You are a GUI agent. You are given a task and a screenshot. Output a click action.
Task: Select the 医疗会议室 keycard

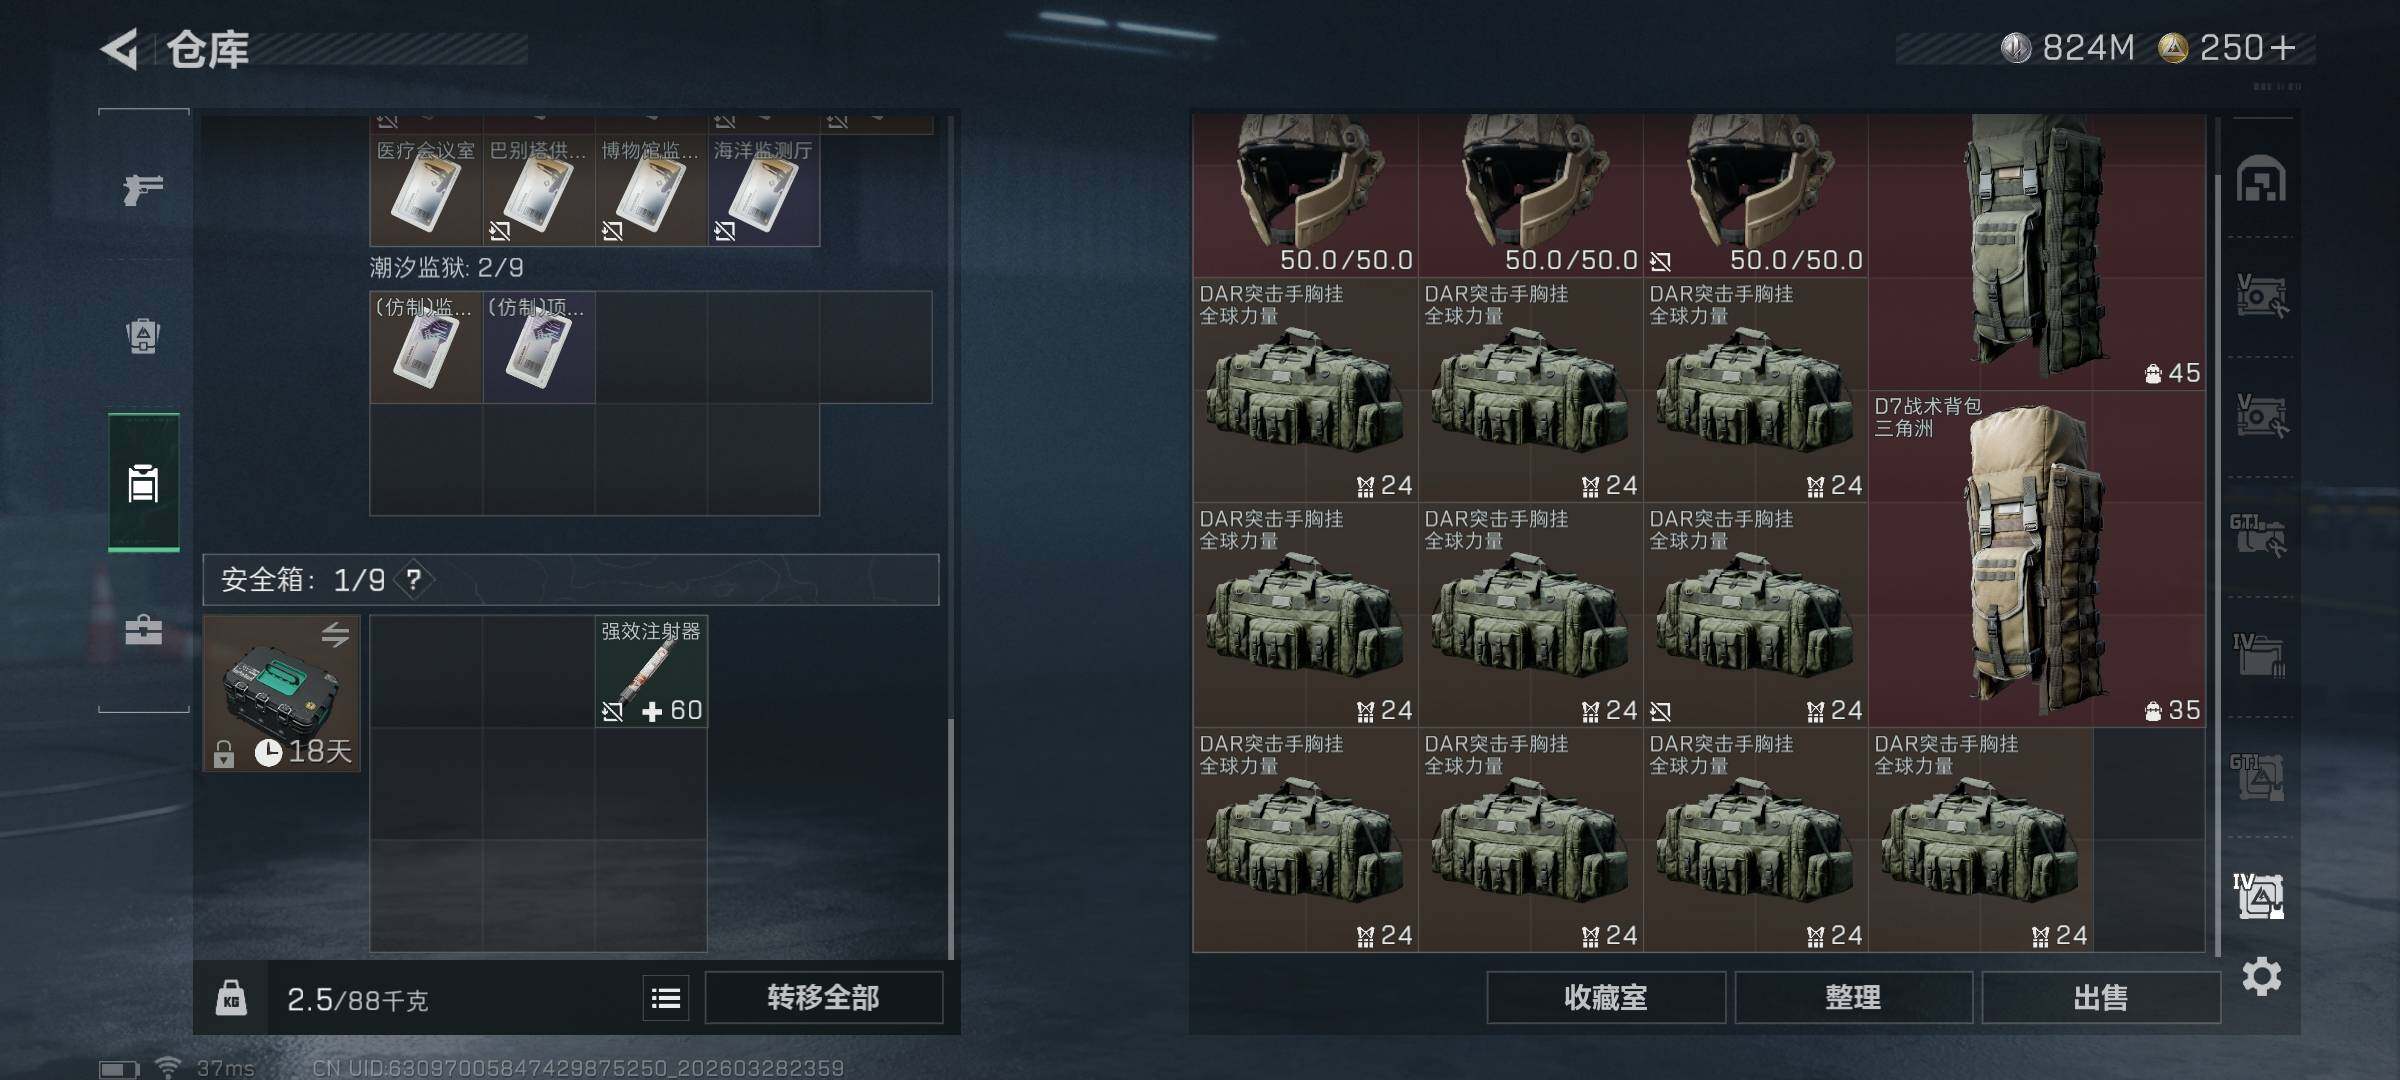click(x=426, y=190)
